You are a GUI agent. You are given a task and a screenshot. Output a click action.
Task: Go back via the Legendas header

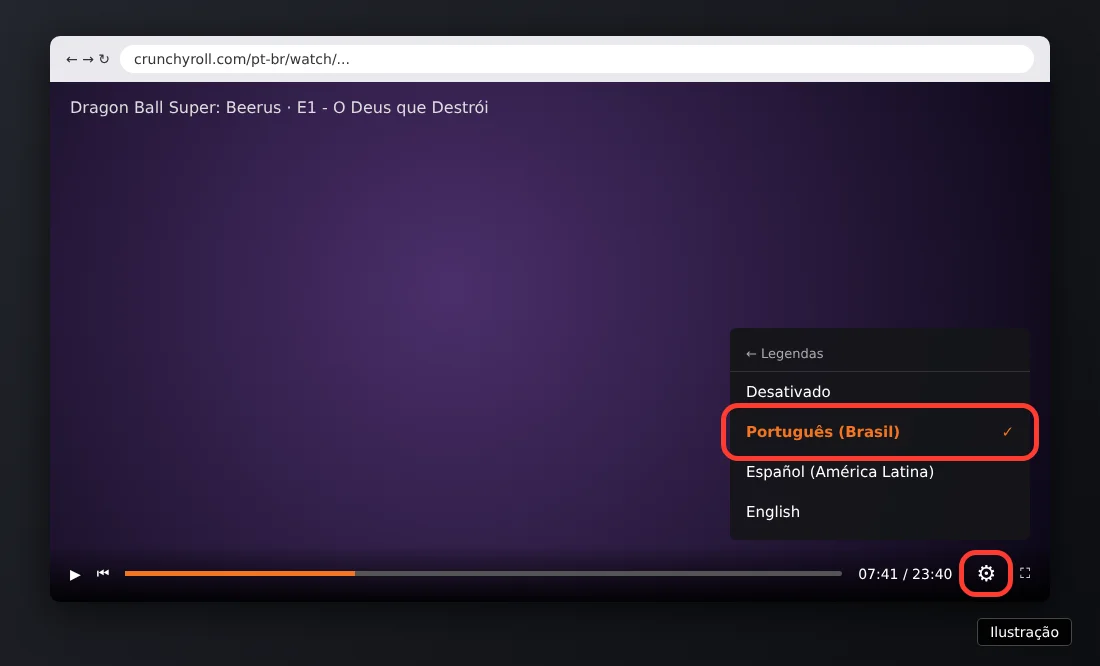pos(784,354)
